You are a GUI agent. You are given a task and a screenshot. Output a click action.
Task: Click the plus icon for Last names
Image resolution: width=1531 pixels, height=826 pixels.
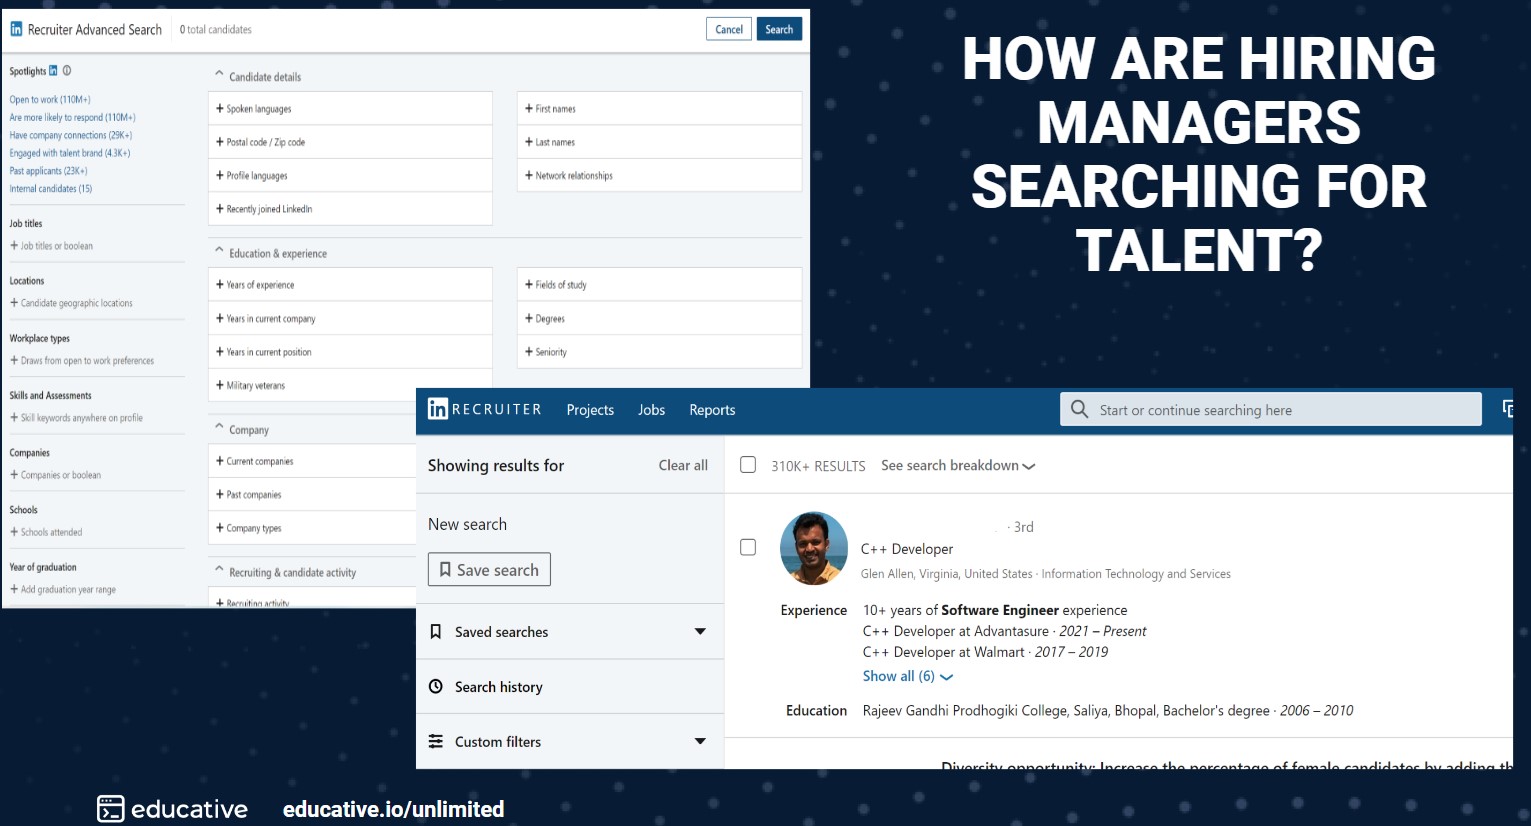pos(529,142)
